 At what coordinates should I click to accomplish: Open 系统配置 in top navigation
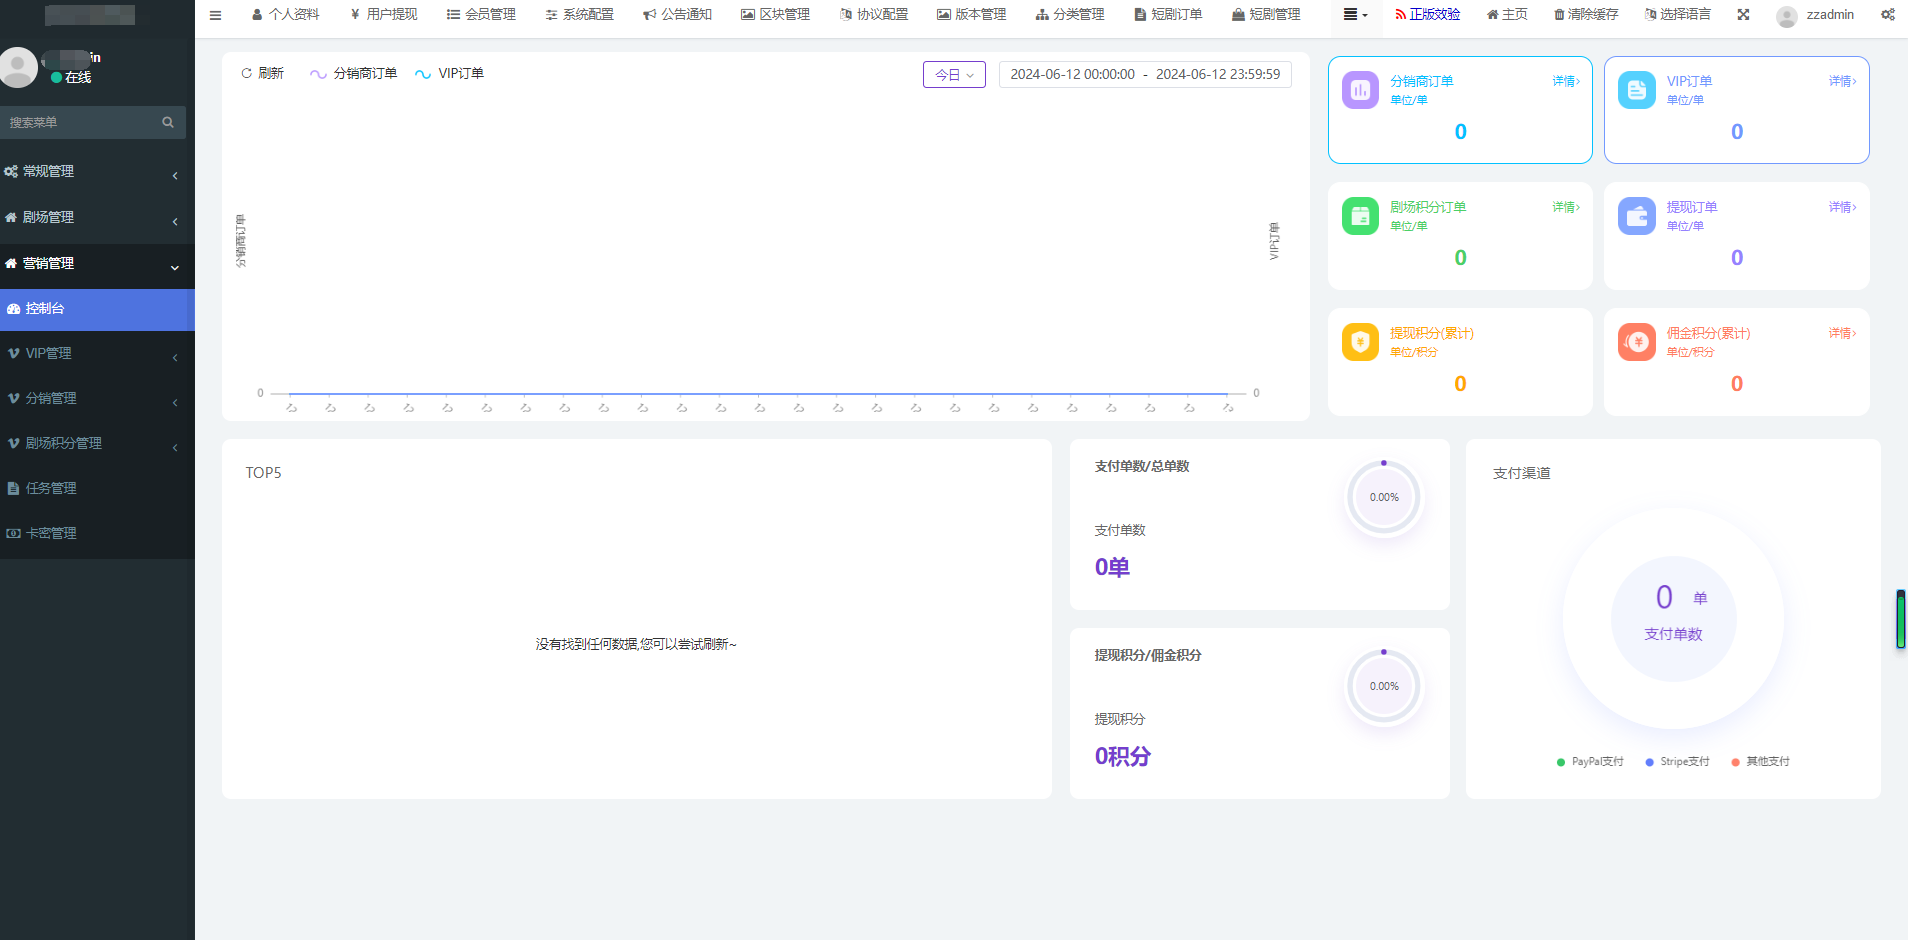point(580,15)
